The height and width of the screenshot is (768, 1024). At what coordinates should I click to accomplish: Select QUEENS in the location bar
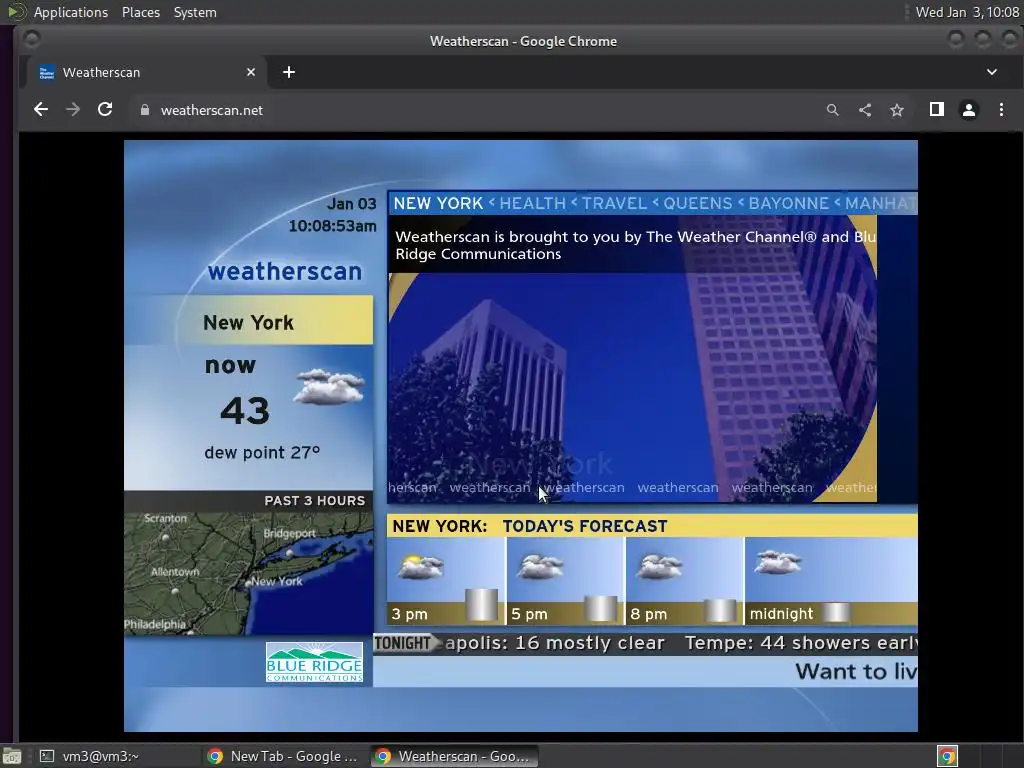[697, 203]
